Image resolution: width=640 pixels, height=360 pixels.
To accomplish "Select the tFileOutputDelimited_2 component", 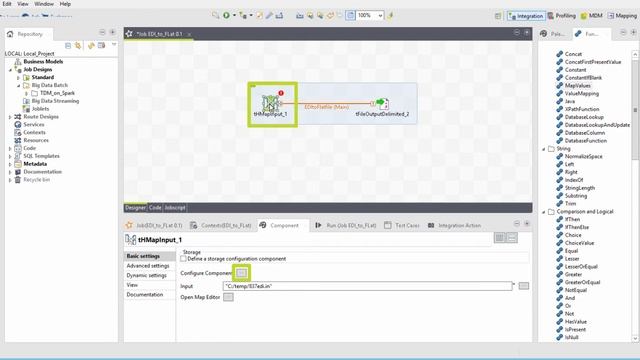I will [383, 104].
